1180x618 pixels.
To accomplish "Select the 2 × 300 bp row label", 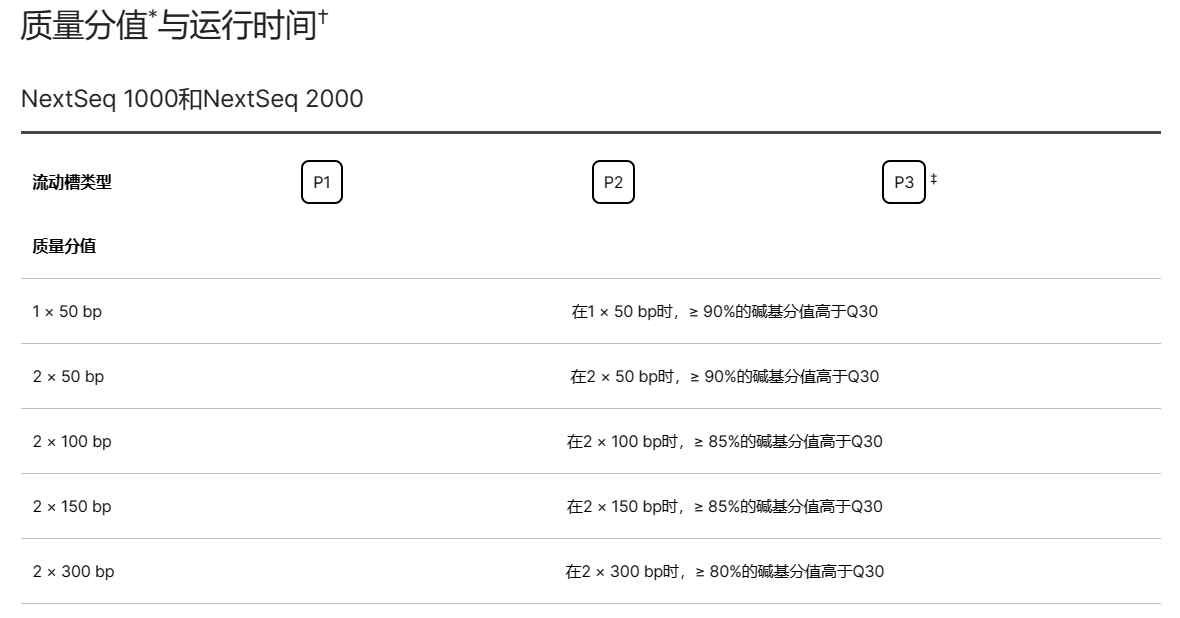I will (73, 571).
